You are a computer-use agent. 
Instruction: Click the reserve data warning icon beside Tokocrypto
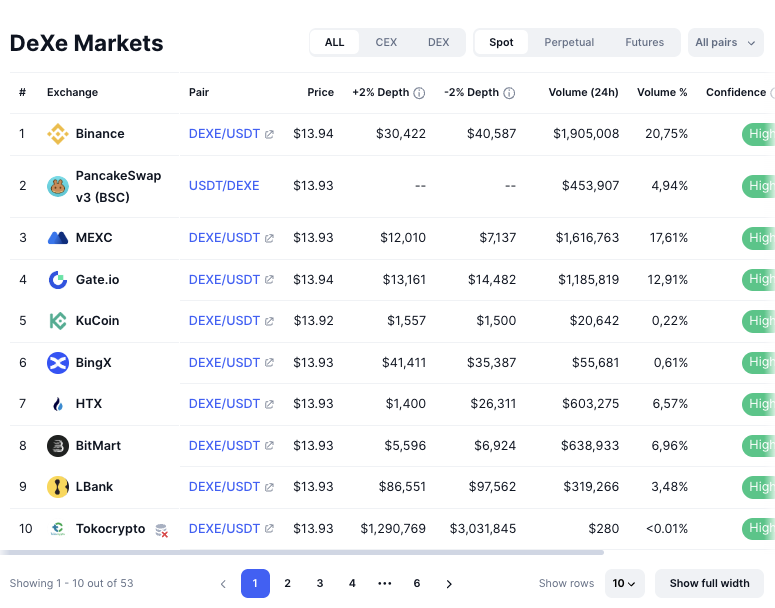pos(162,530)
